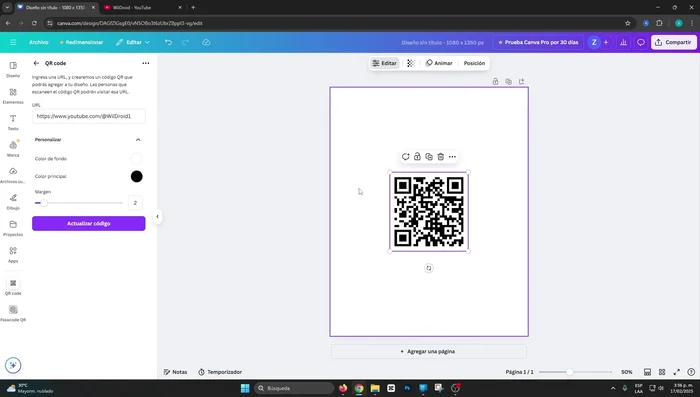Lock the page using the page lock icon

[x=495, y=81]
